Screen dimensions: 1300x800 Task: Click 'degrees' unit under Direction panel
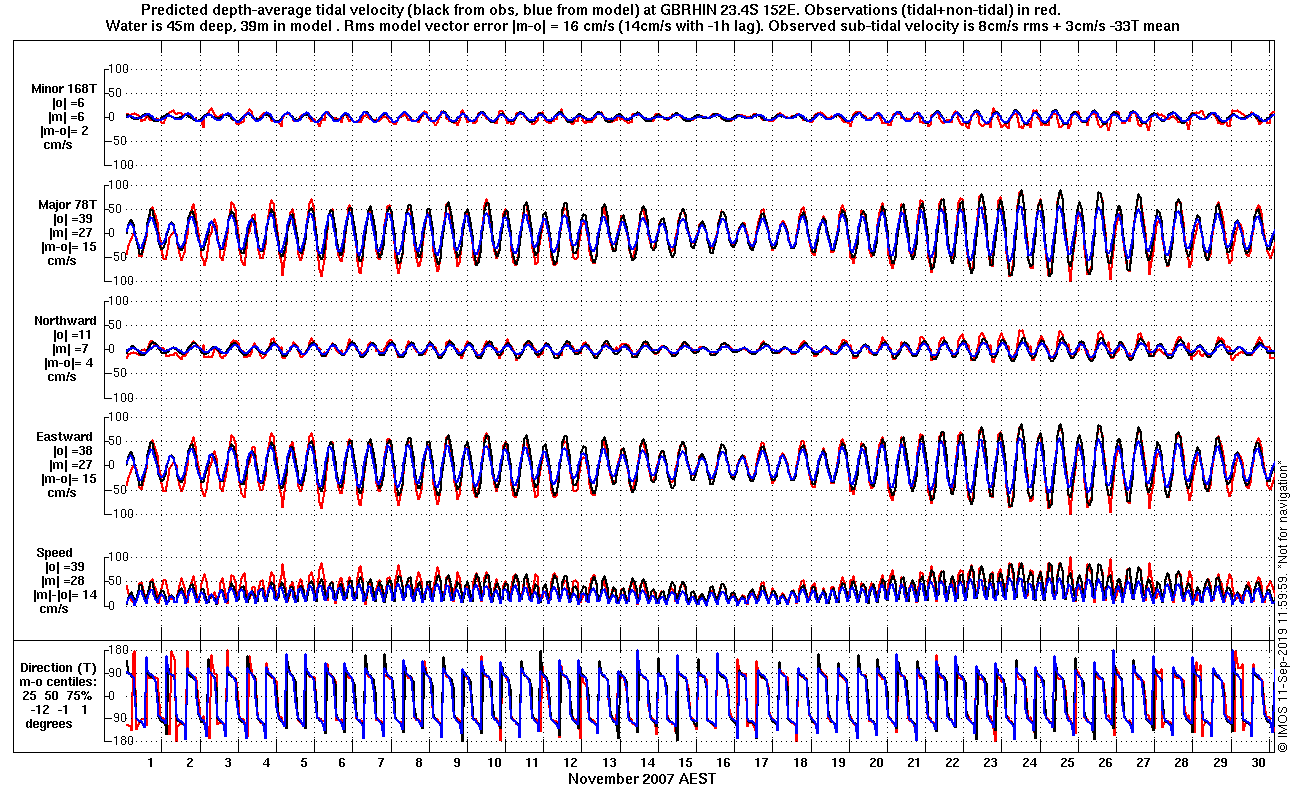49,724
